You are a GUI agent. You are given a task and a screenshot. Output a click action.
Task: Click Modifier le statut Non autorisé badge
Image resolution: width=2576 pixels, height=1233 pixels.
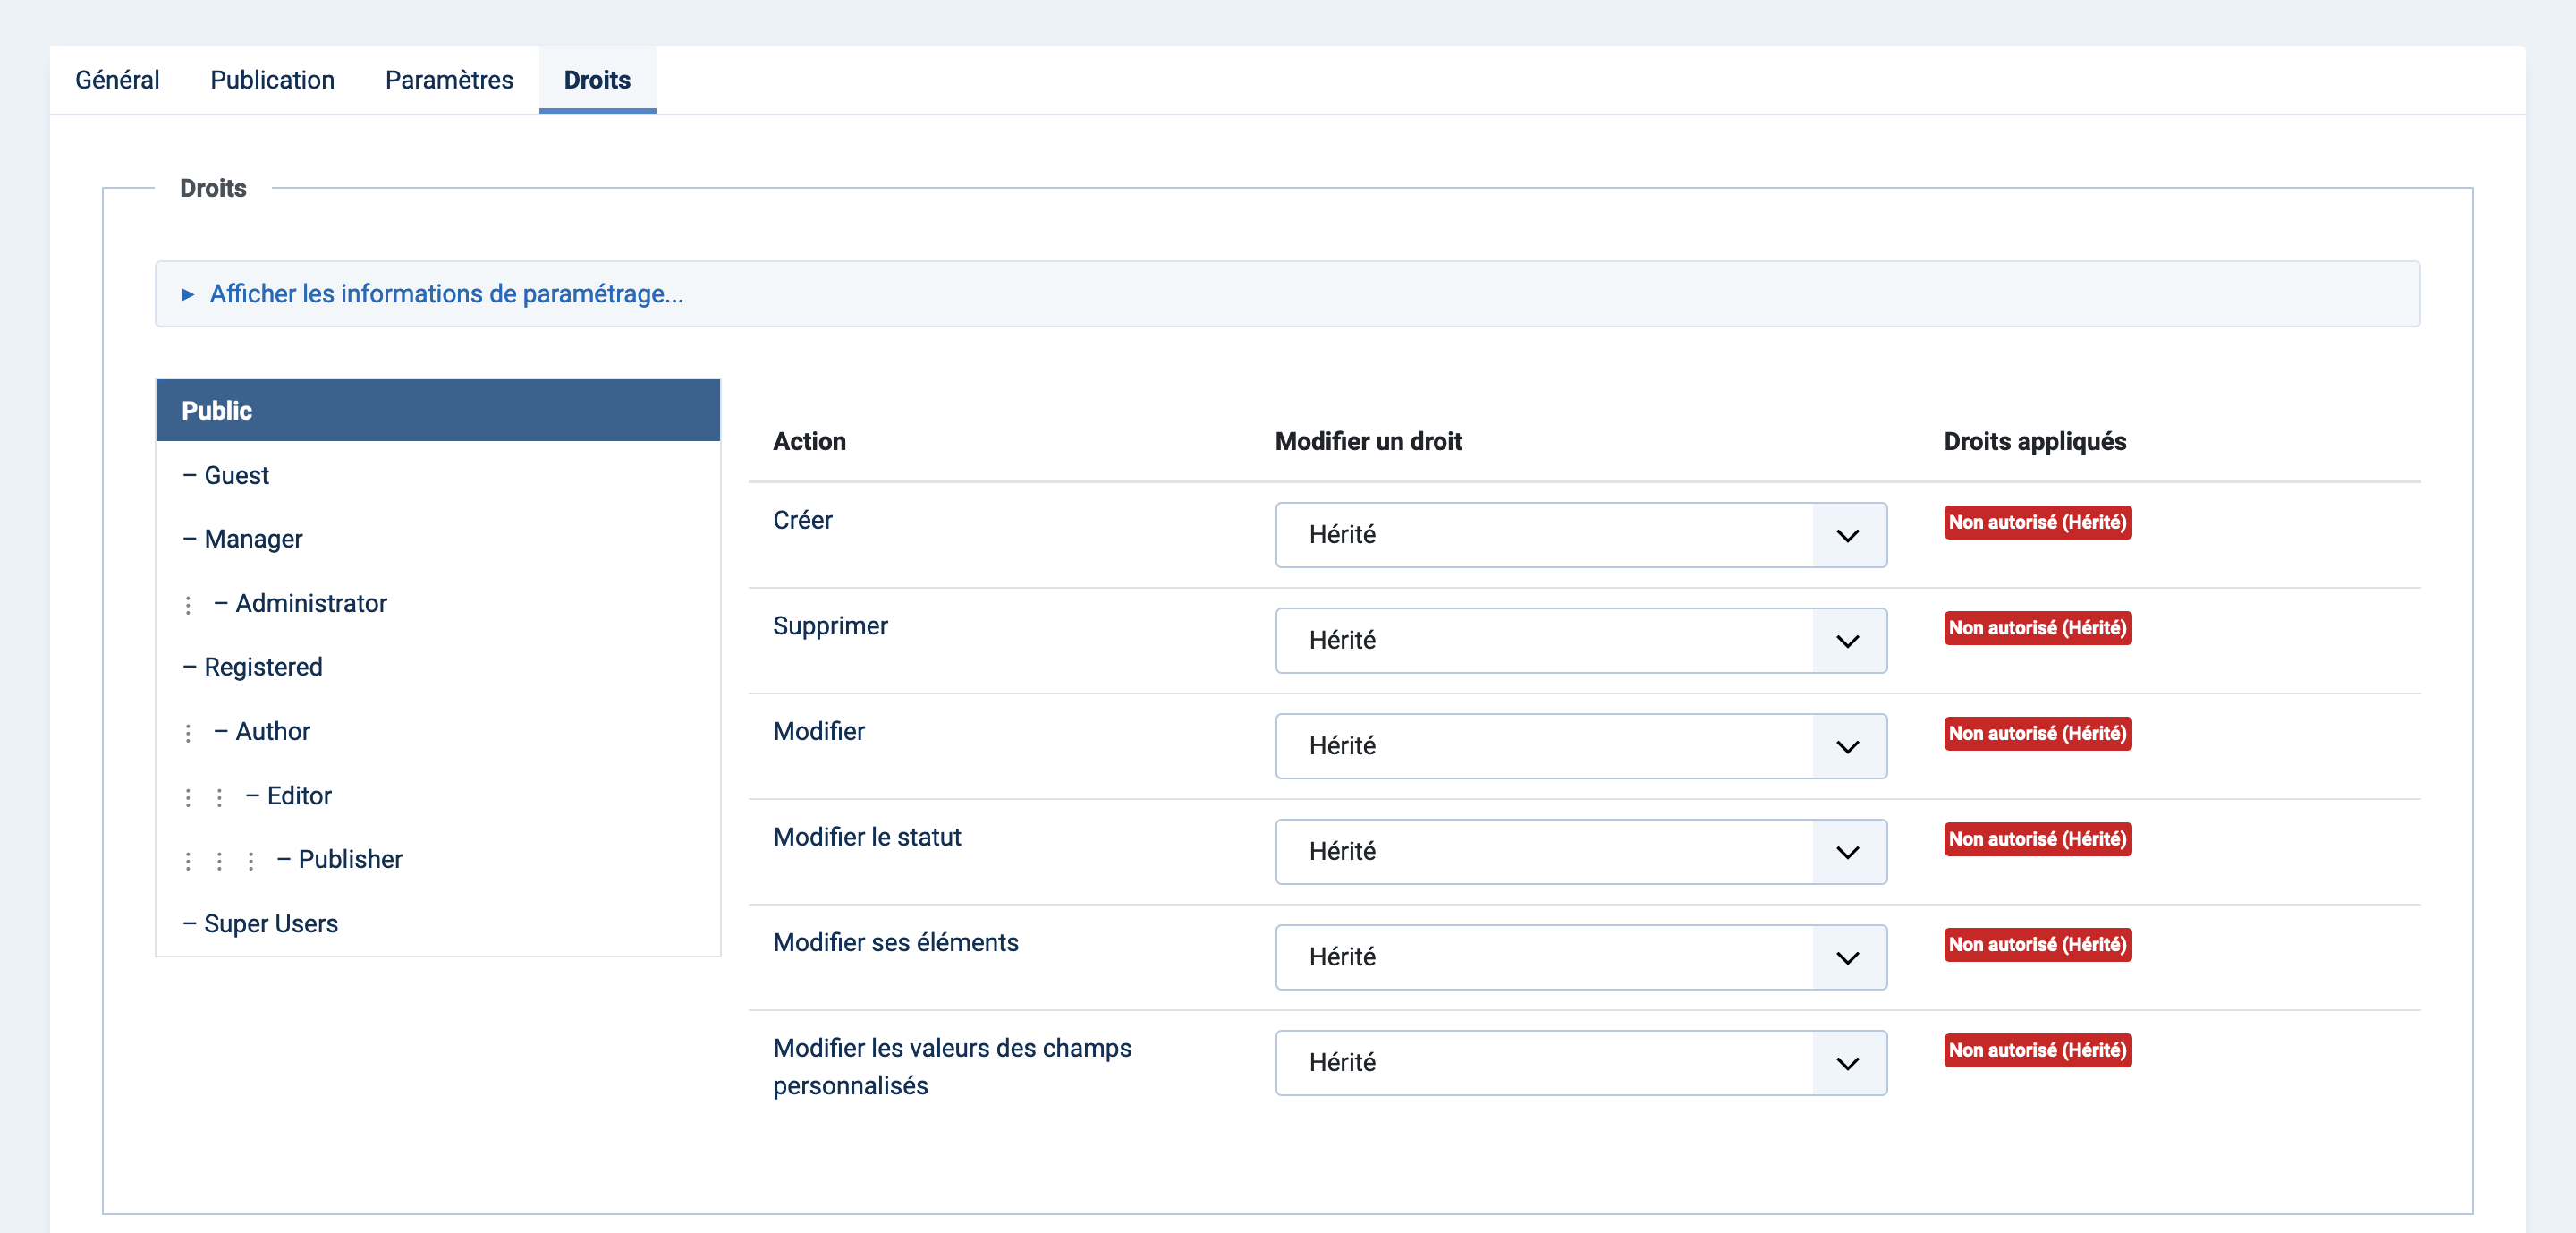pos(2037,839)
